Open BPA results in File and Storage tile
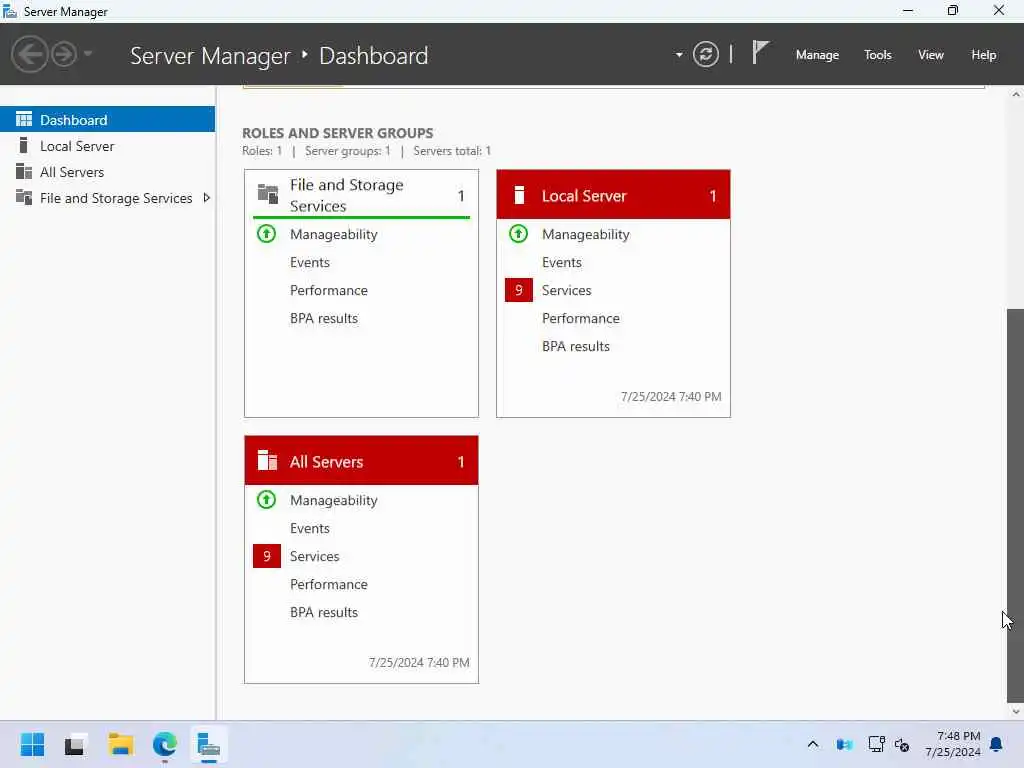The height and width of the screenshot is (768, 1024). 324,319
